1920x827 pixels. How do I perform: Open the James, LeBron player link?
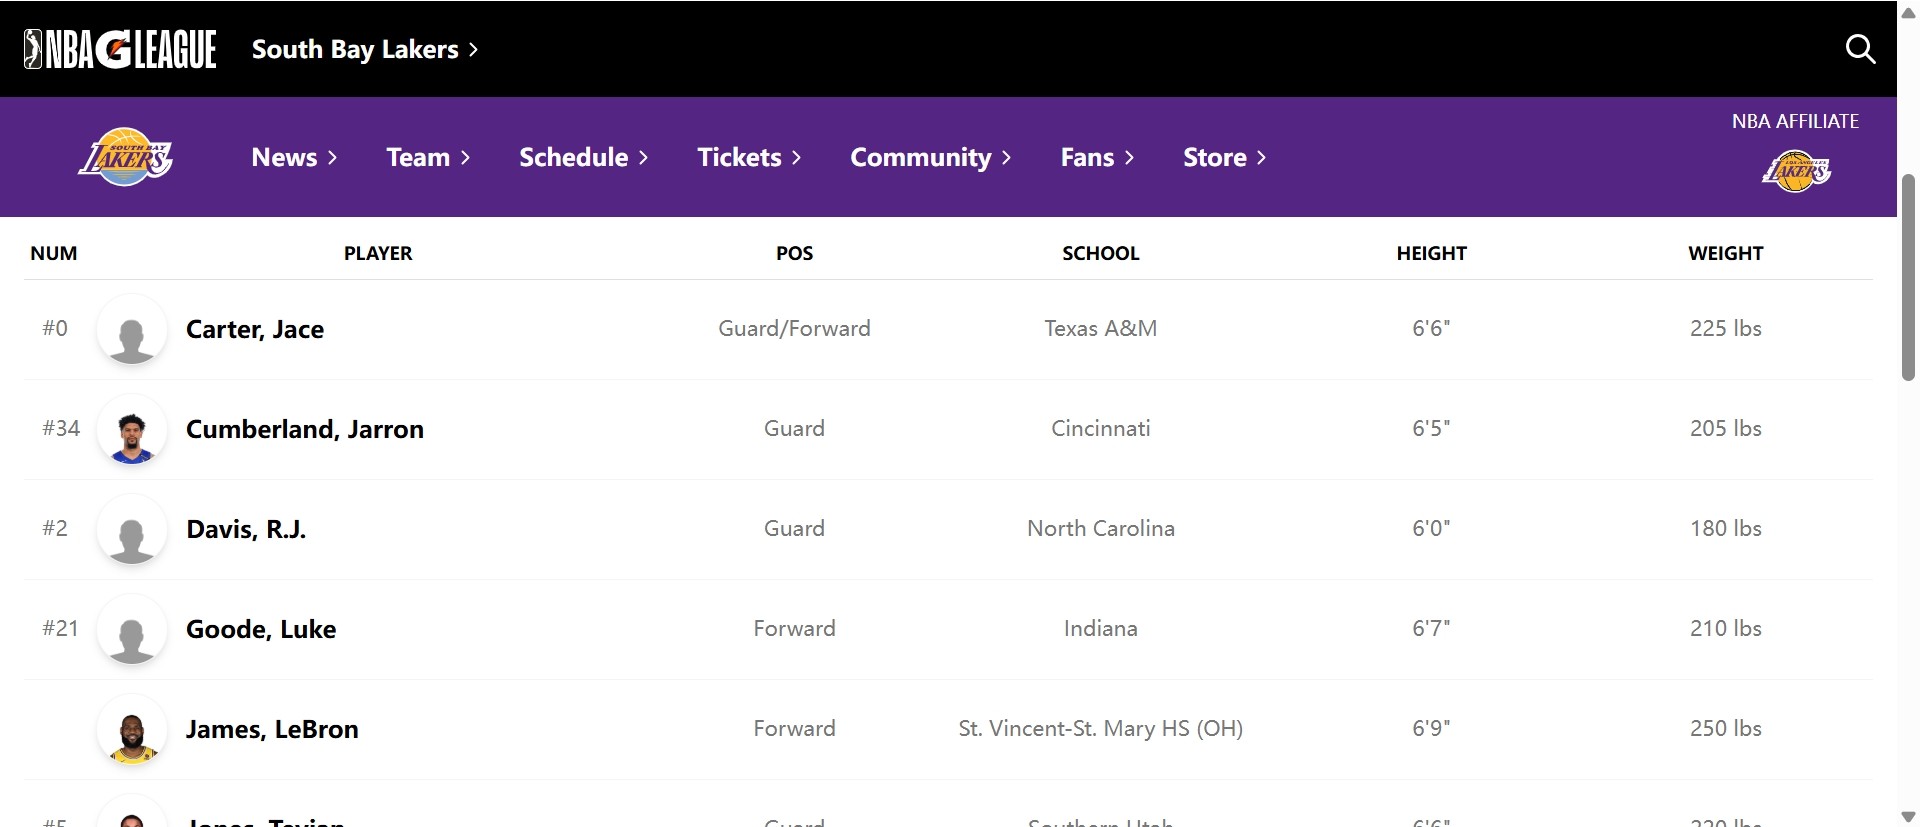click(272, 729)
